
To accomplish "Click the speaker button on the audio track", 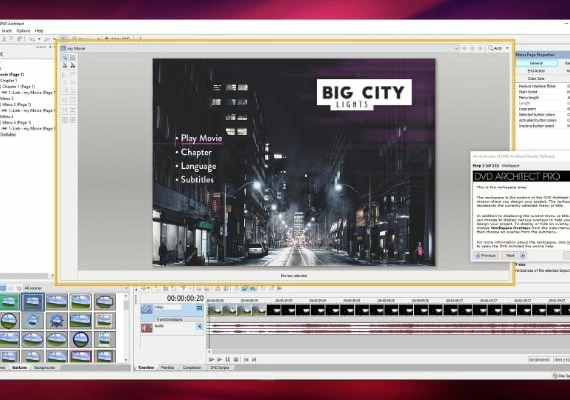I will click(x=199, y=326).
